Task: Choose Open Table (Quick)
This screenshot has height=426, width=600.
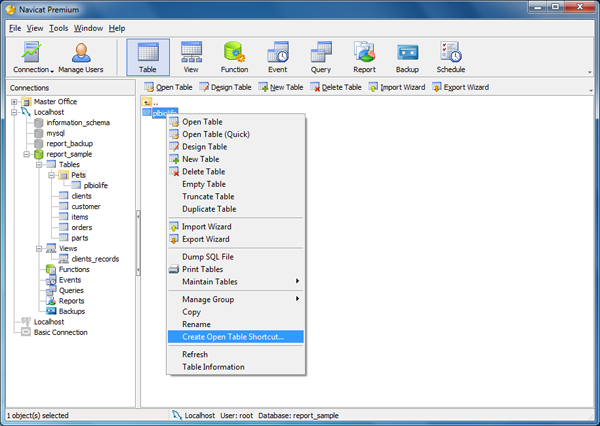Action: tap(236, 134)
